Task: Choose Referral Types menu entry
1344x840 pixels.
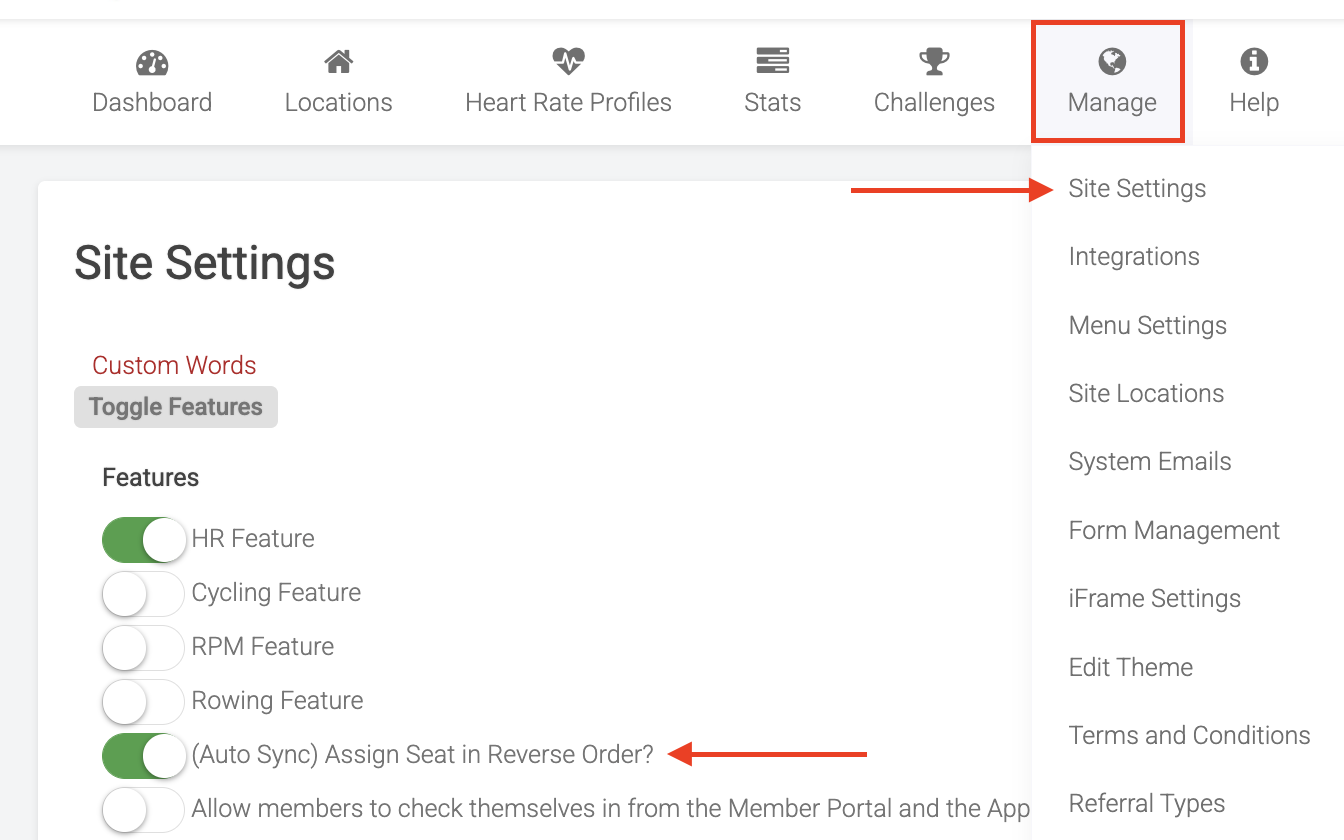Action: [1146, 803]
